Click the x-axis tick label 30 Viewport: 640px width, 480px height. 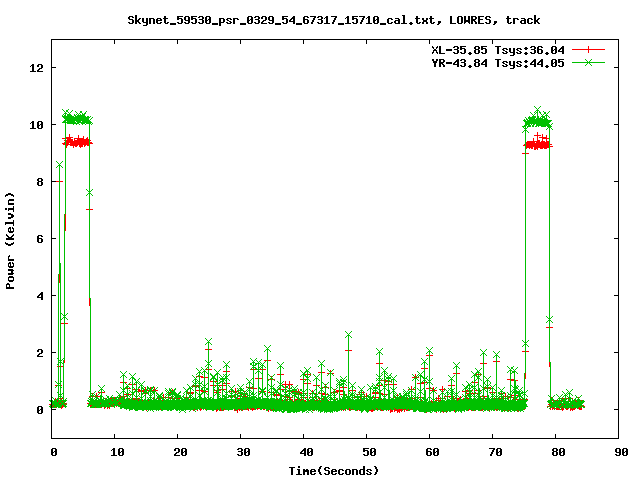[243, 452]
